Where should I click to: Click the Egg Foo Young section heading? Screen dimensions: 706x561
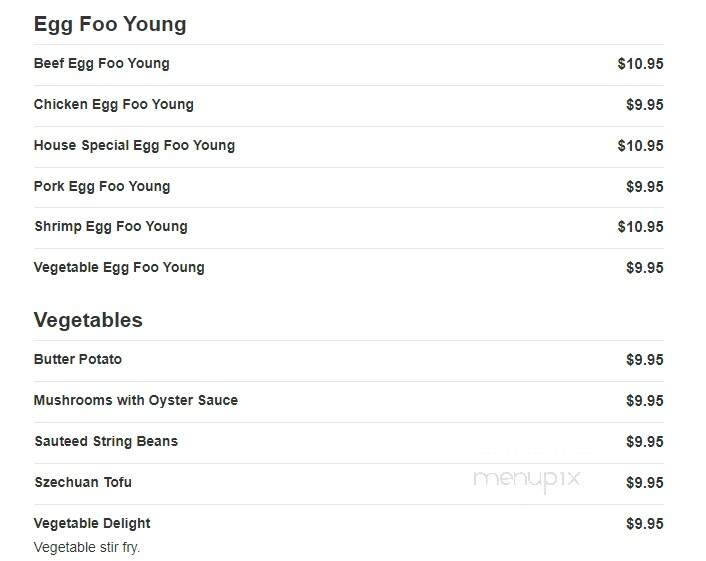(x=110, y=24)
